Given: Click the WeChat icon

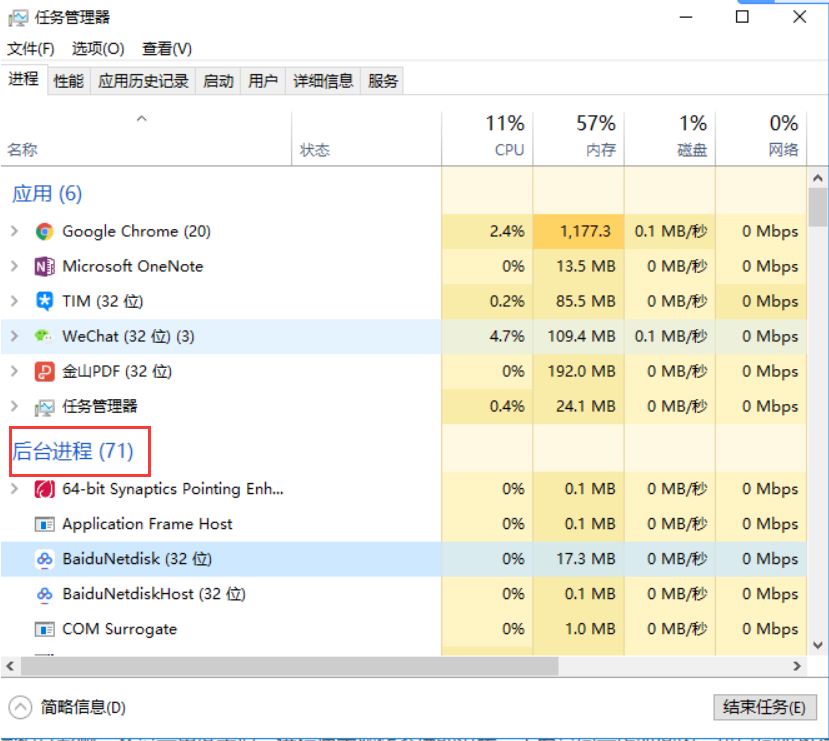Looking at the screenshot, I should click(44, 336).
